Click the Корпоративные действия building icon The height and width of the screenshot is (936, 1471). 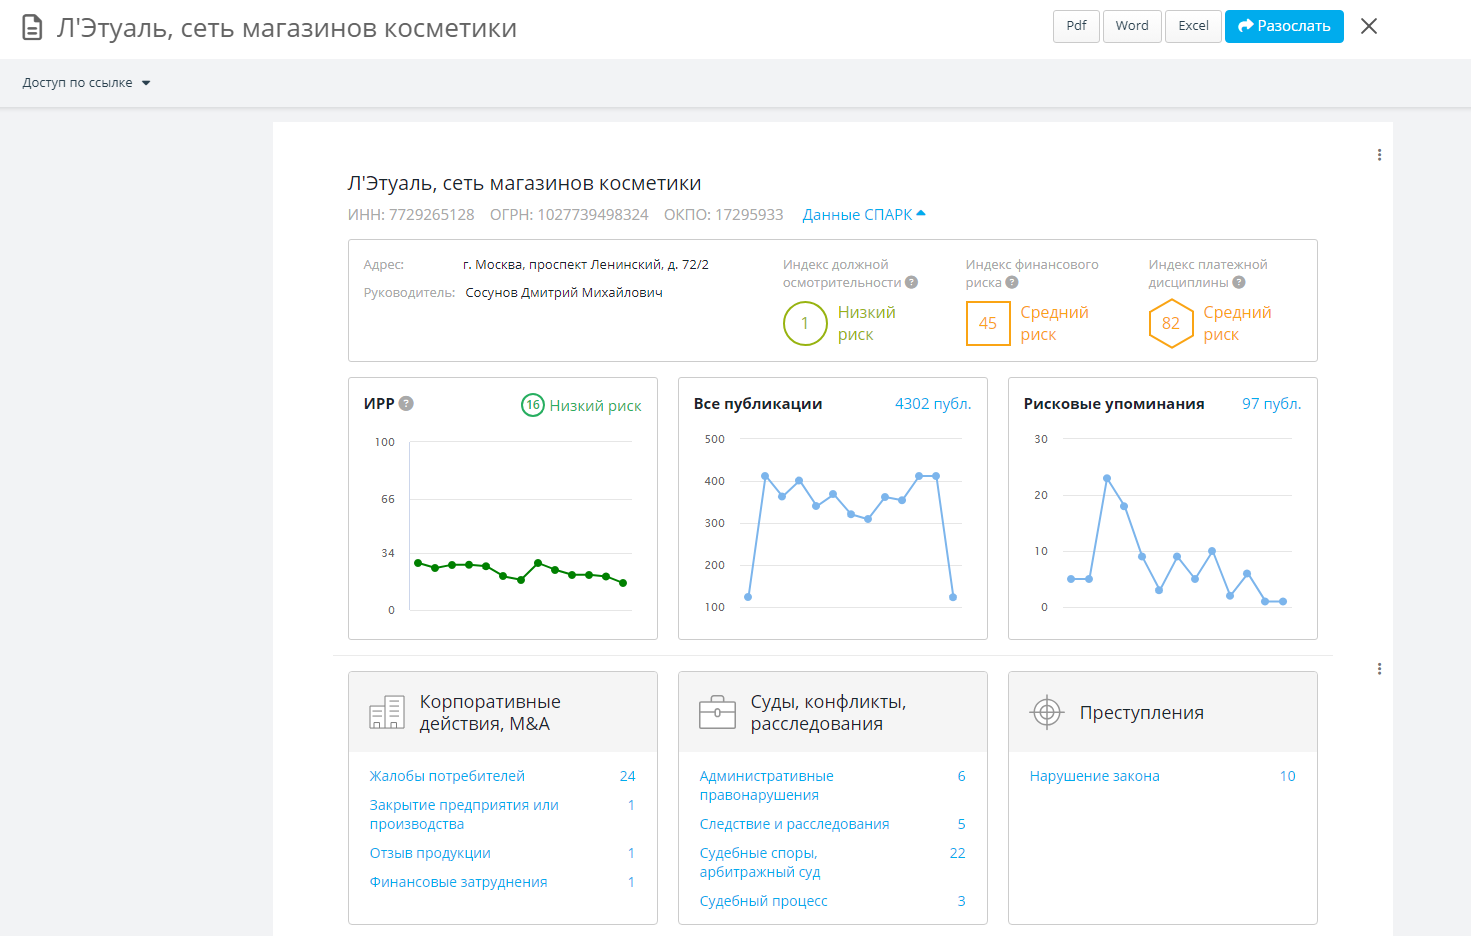coord(387,712)
